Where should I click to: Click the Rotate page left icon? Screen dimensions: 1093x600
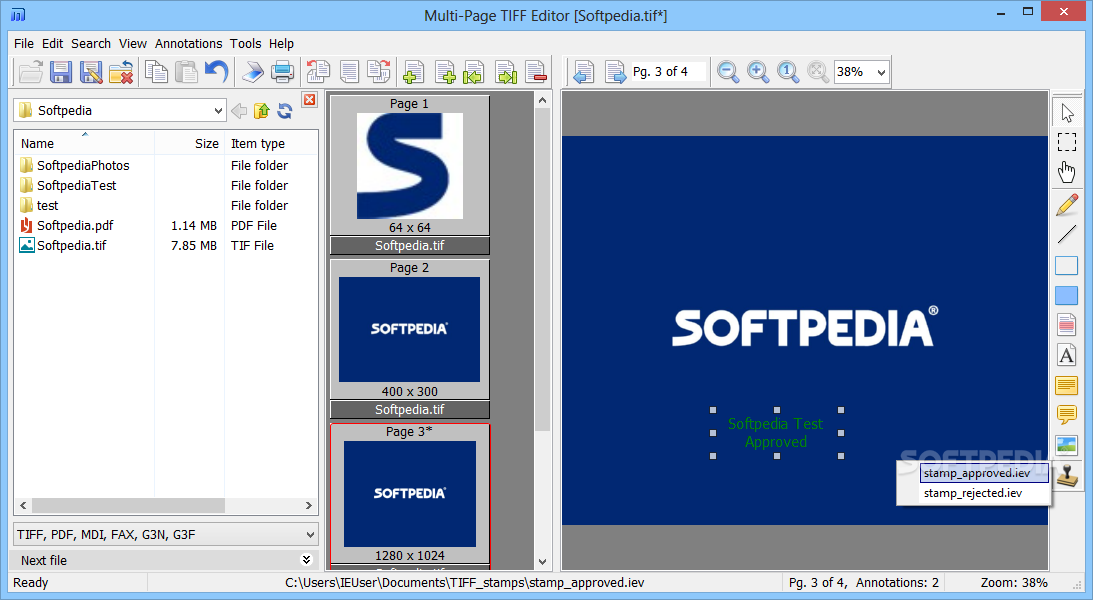[319, 72]
